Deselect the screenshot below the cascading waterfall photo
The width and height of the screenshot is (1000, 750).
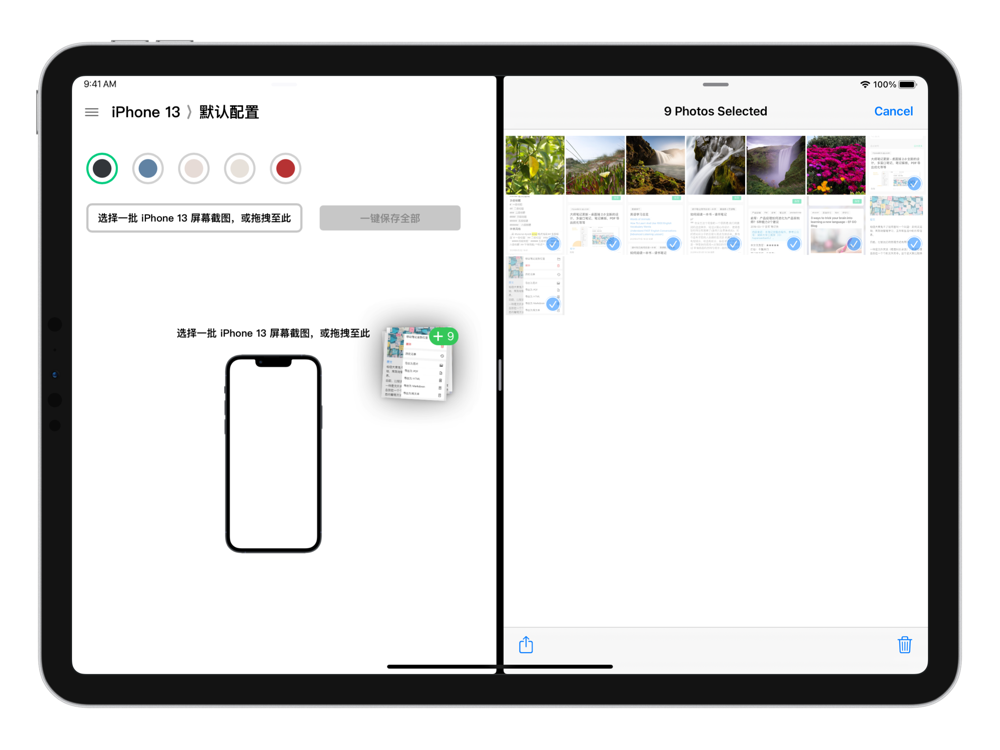pyautogui.click(x=716, y=225)
